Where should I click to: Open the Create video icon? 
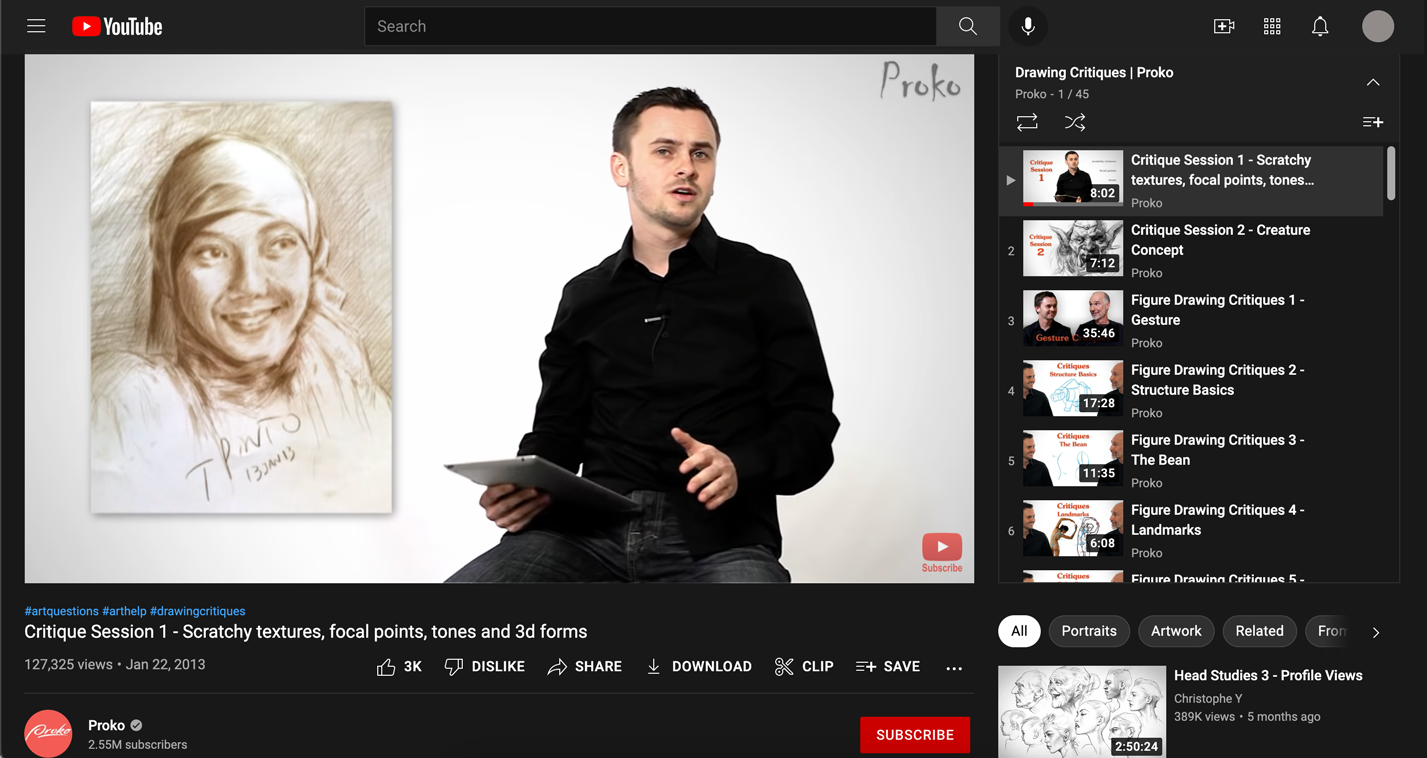(1224, 27)
